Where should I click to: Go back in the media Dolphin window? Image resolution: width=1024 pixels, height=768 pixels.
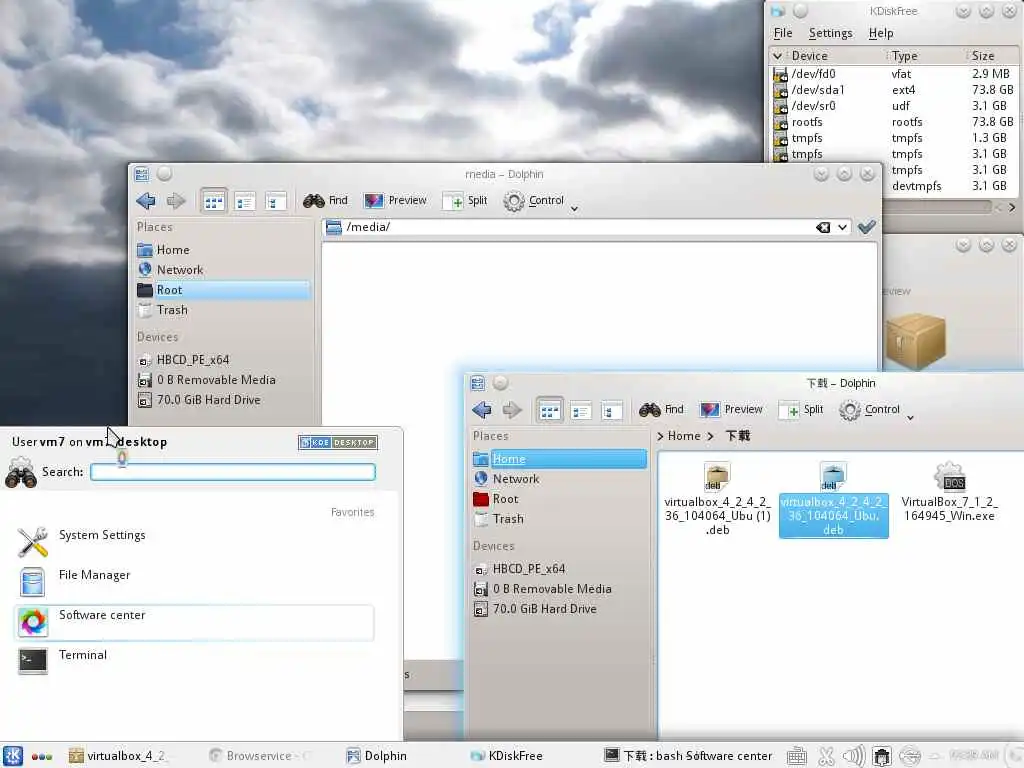click(x=146, y=201)
